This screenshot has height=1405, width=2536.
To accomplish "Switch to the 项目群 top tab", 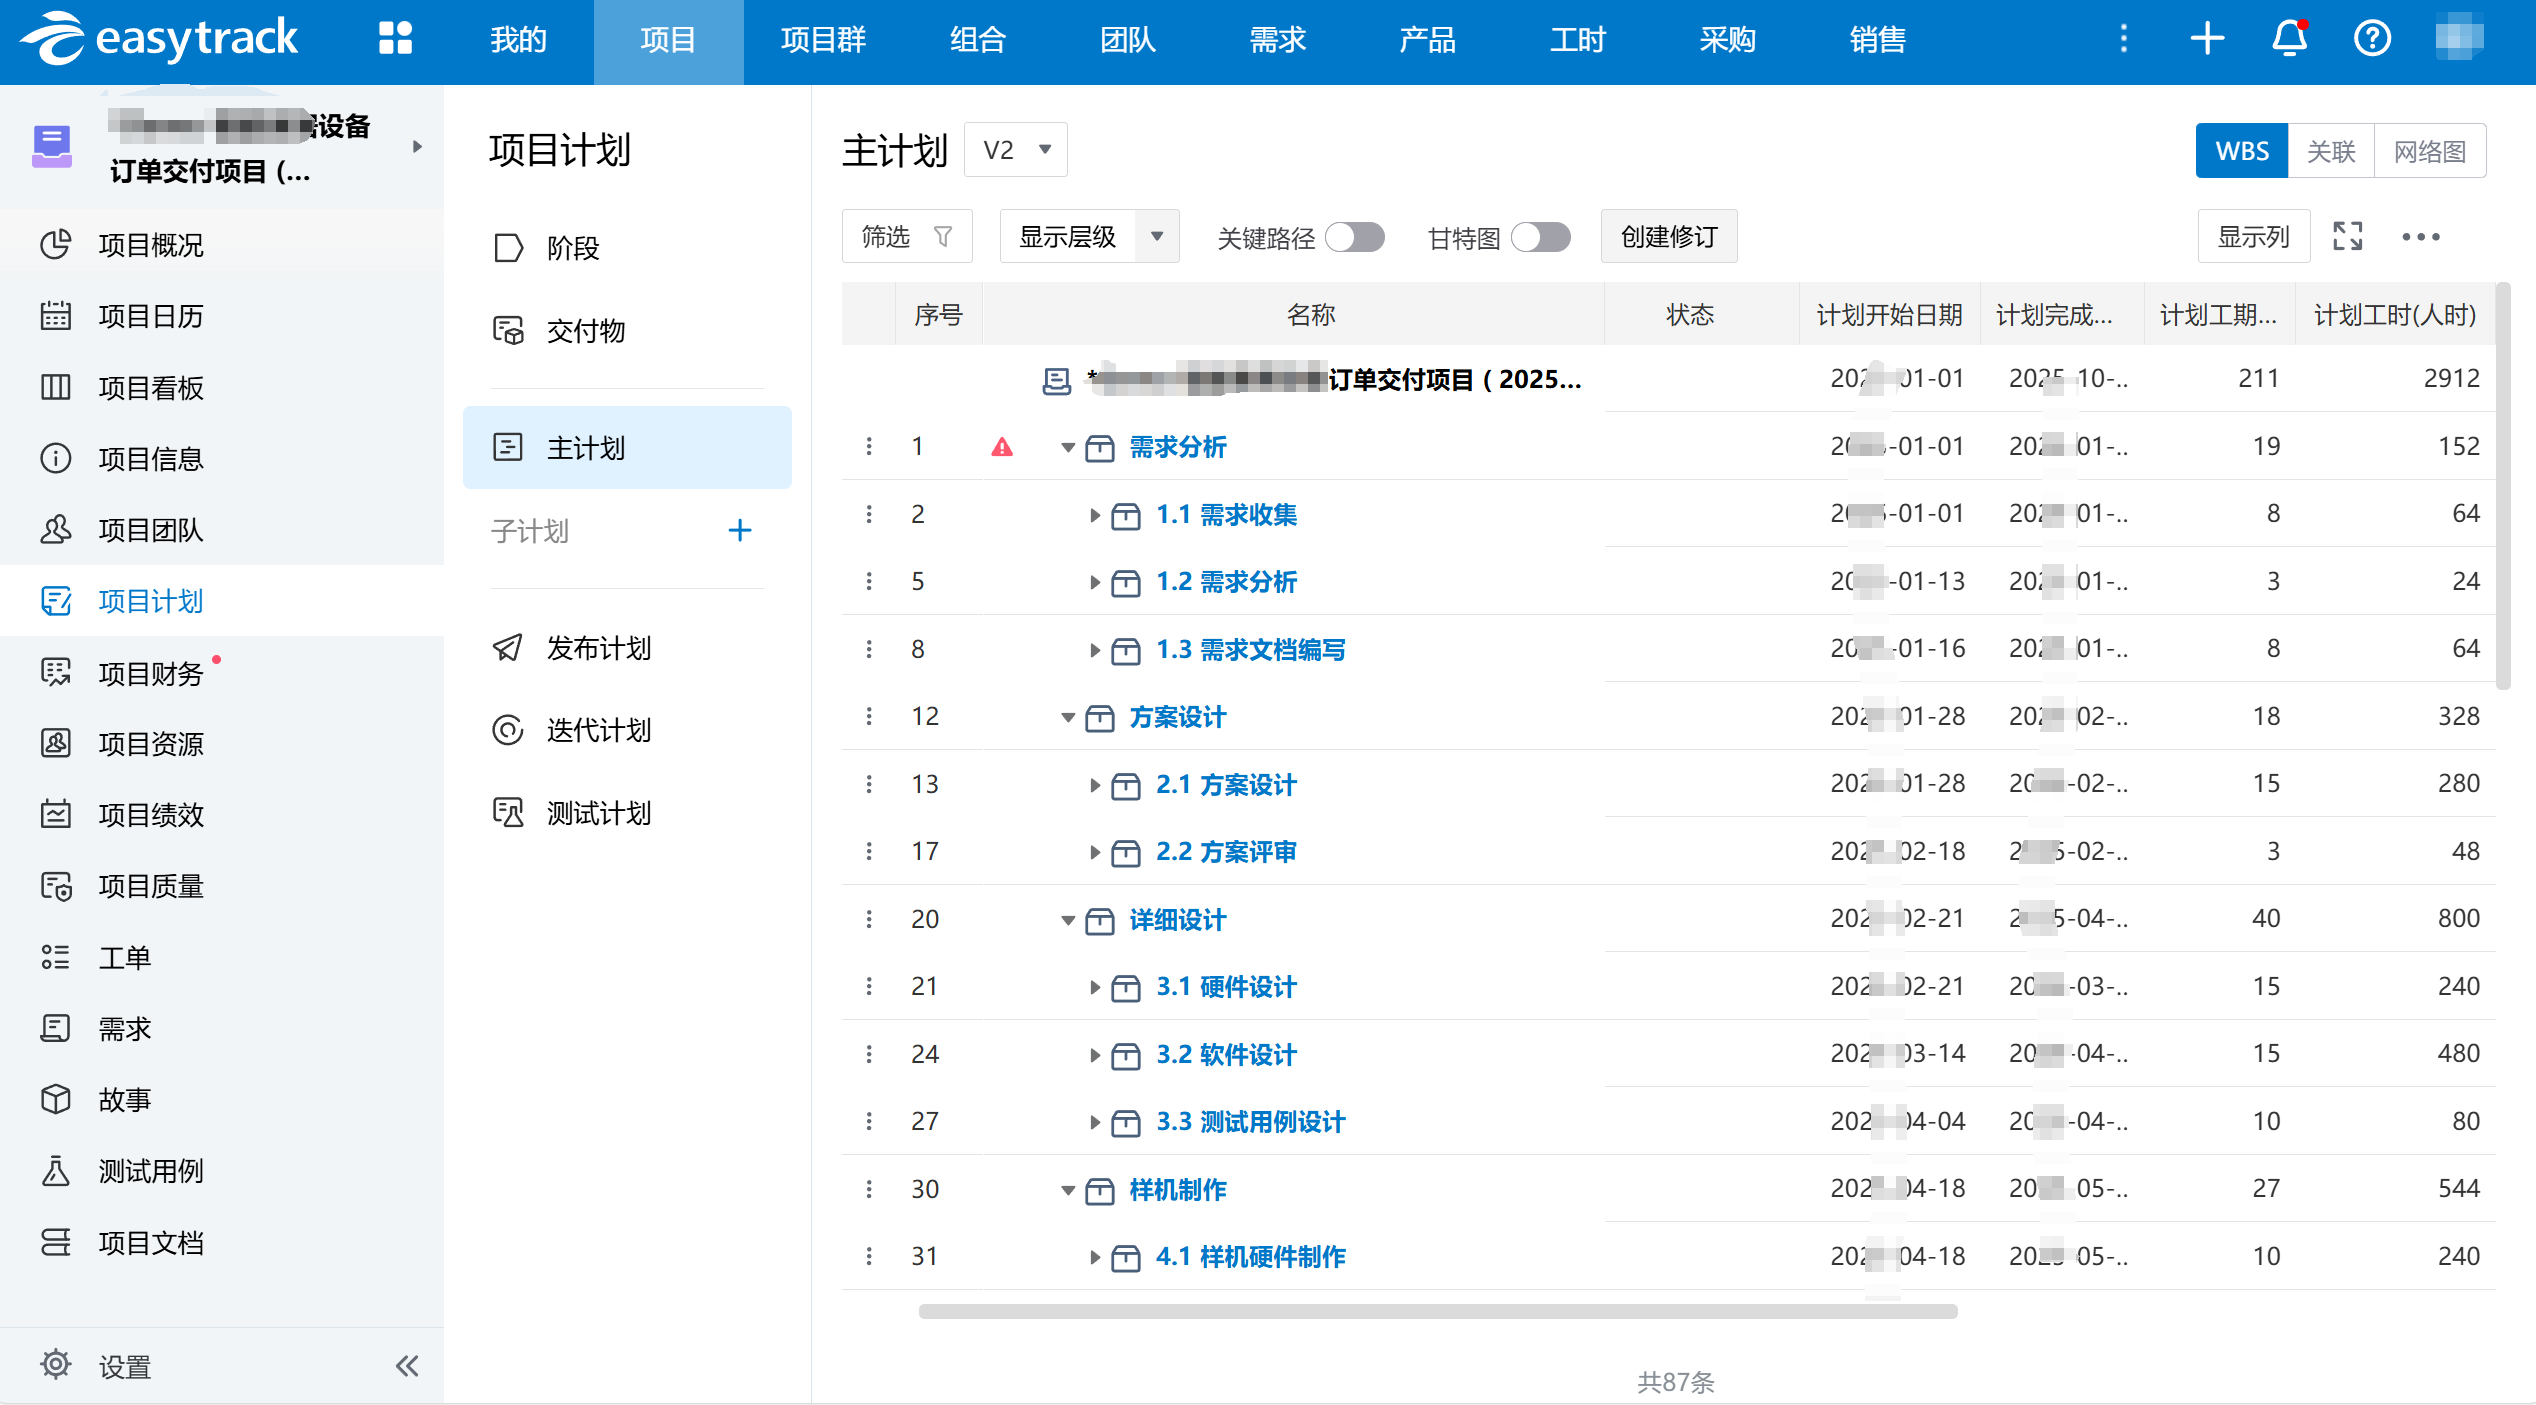I will pos(822,40).
